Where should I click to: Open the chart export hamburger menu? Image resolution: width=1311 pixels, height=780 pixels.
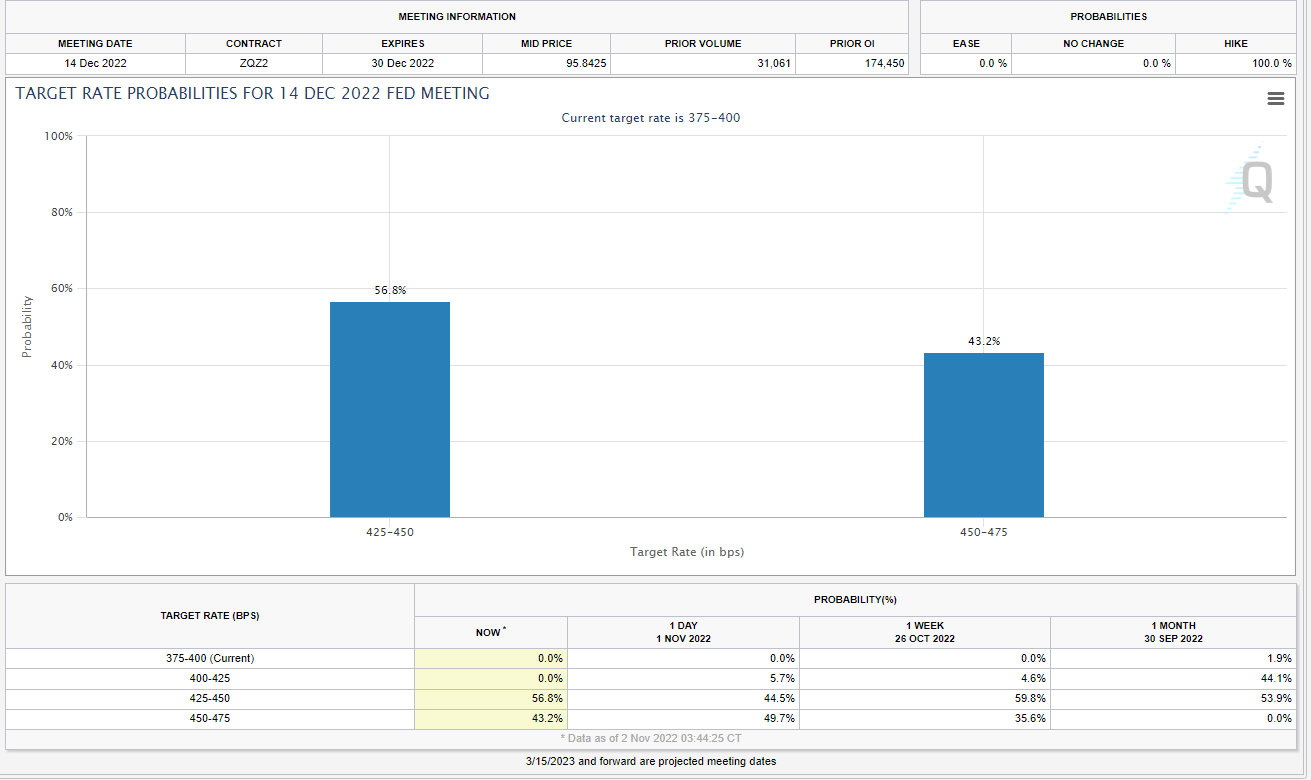(x=1275, y=98)
